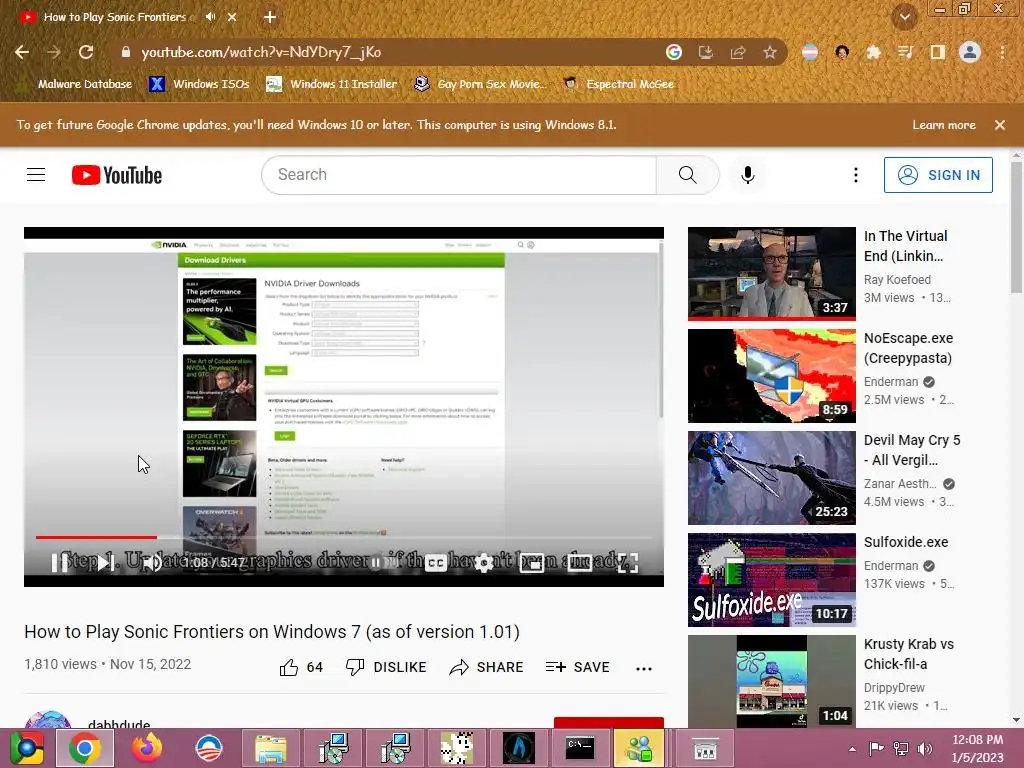The image size is (1024, 768).
Task: Seek on the red video progress bar
Action: point(344,537)
